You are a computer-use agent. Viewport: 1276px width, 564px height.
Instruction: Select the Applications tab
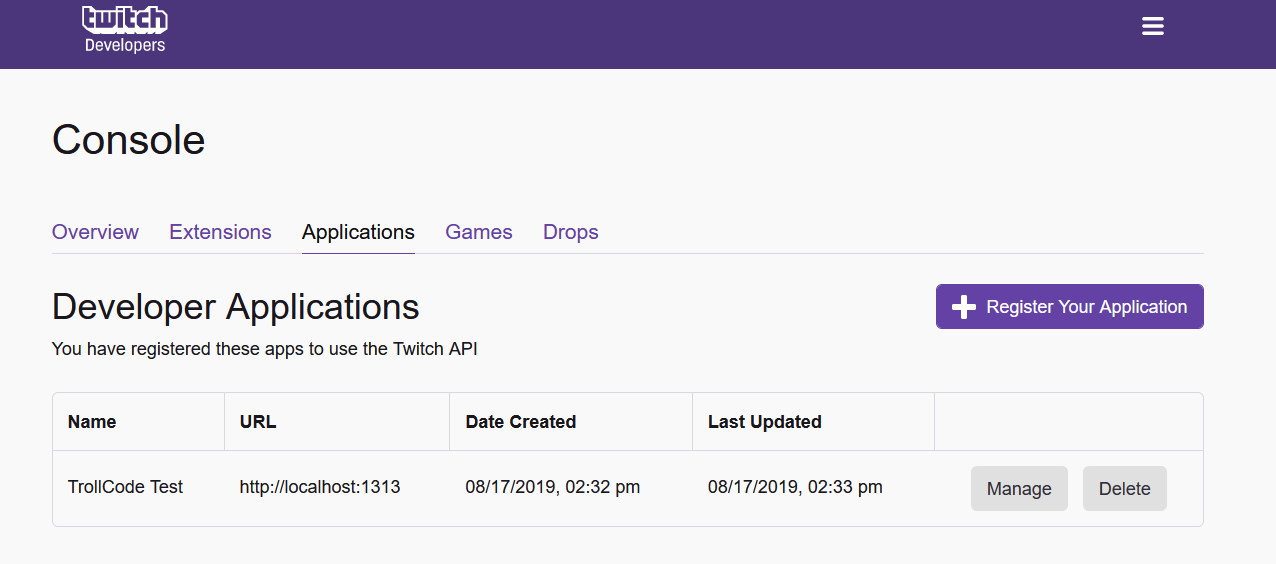[x=358, y=232]
